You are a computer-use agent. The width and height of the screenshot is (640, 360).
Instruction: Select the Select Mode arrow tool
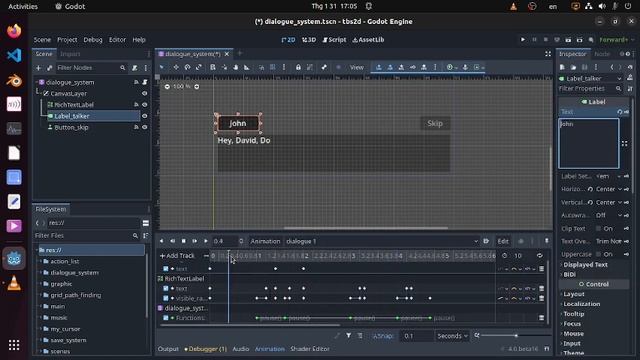point(162,67)
